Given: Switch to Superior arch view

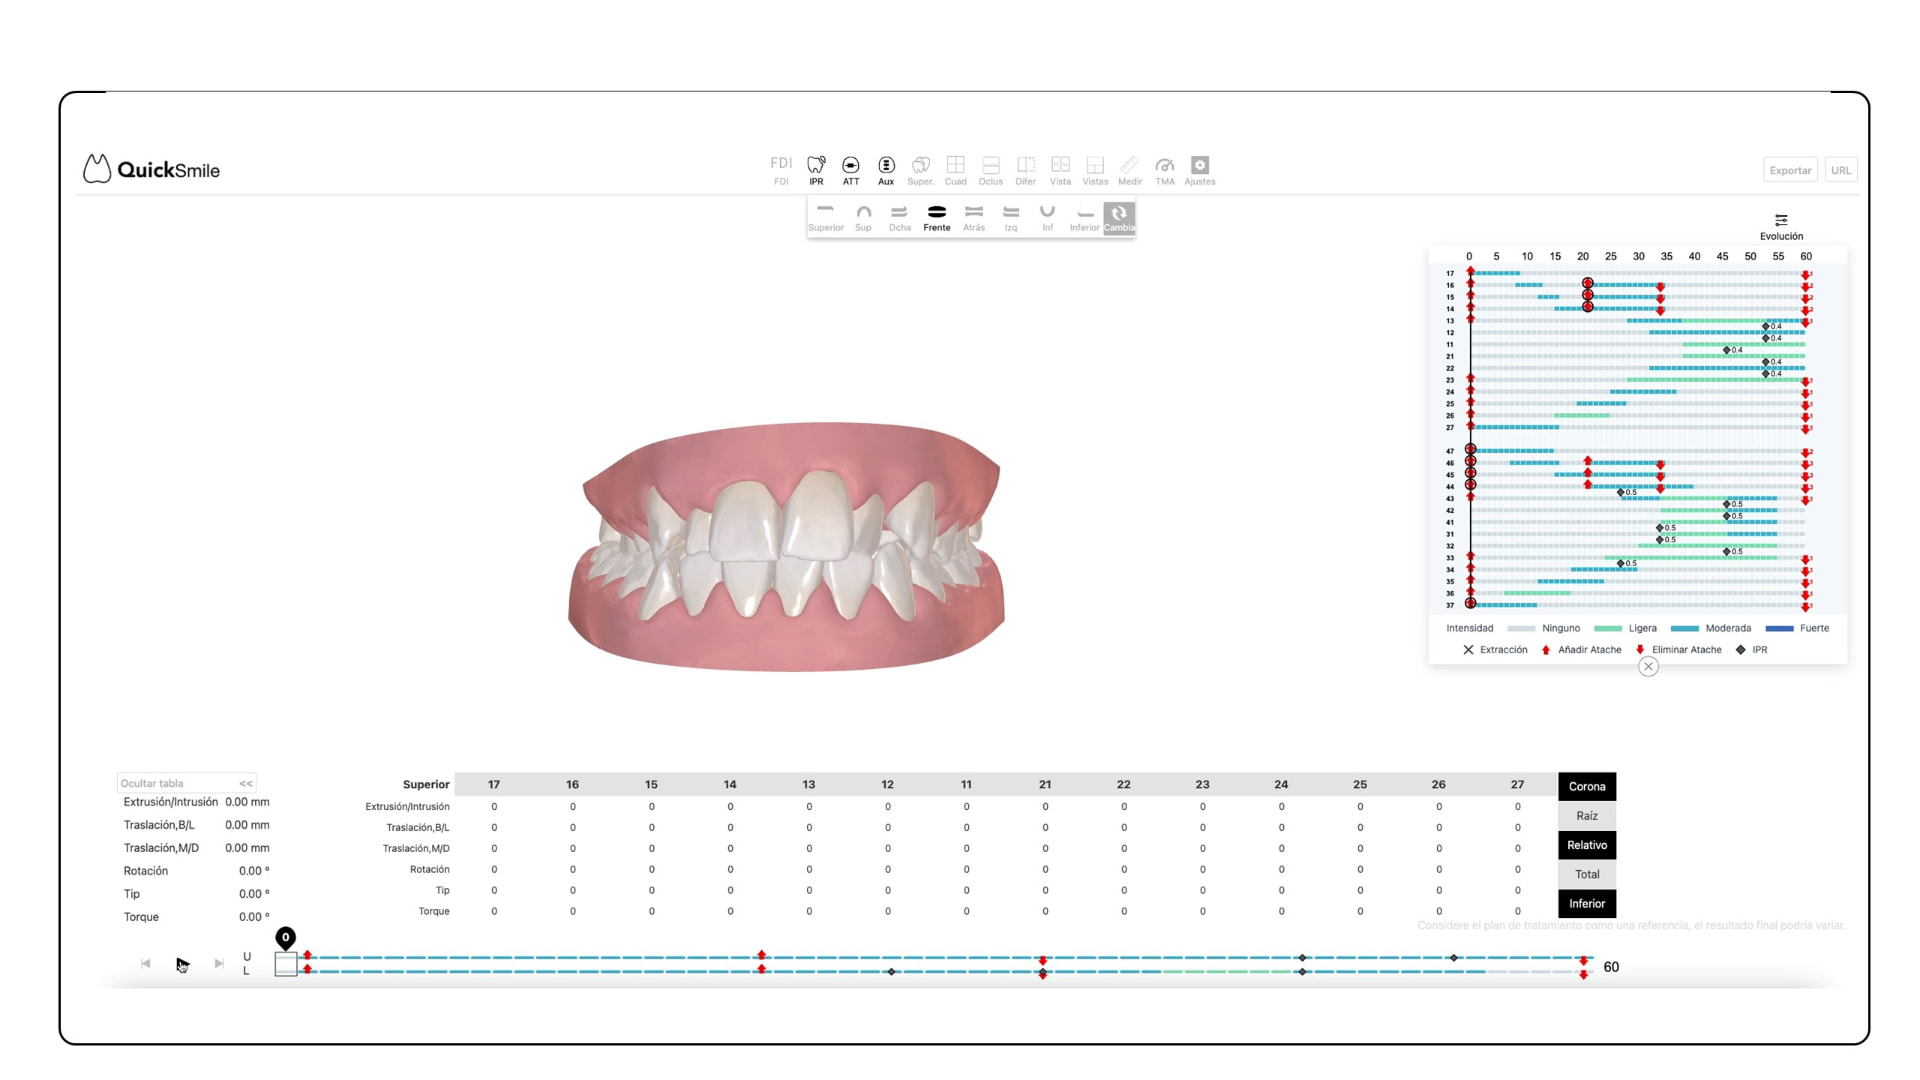Looking at the screenshot, I should point(826,218).
